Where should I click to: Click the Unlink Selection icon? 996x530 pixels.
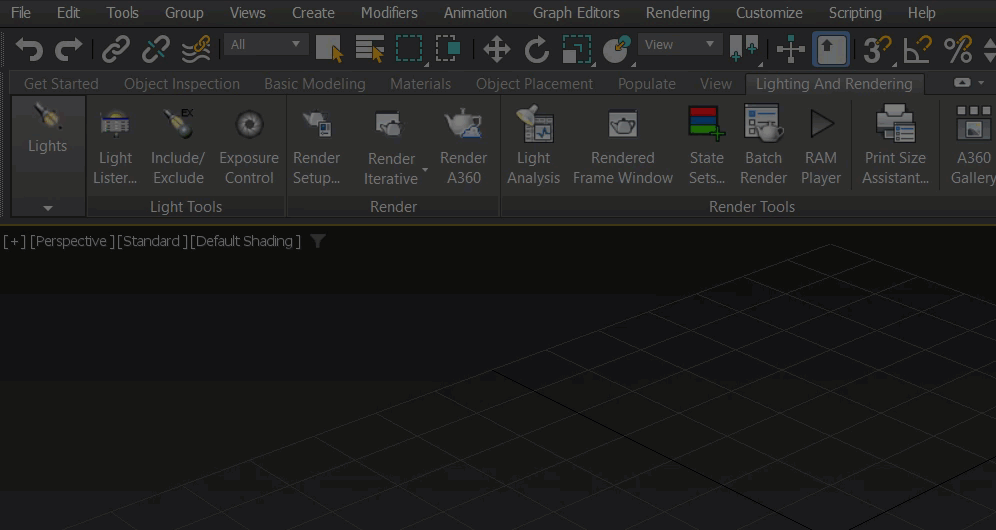pyautogui.click(x=156, y=49)
